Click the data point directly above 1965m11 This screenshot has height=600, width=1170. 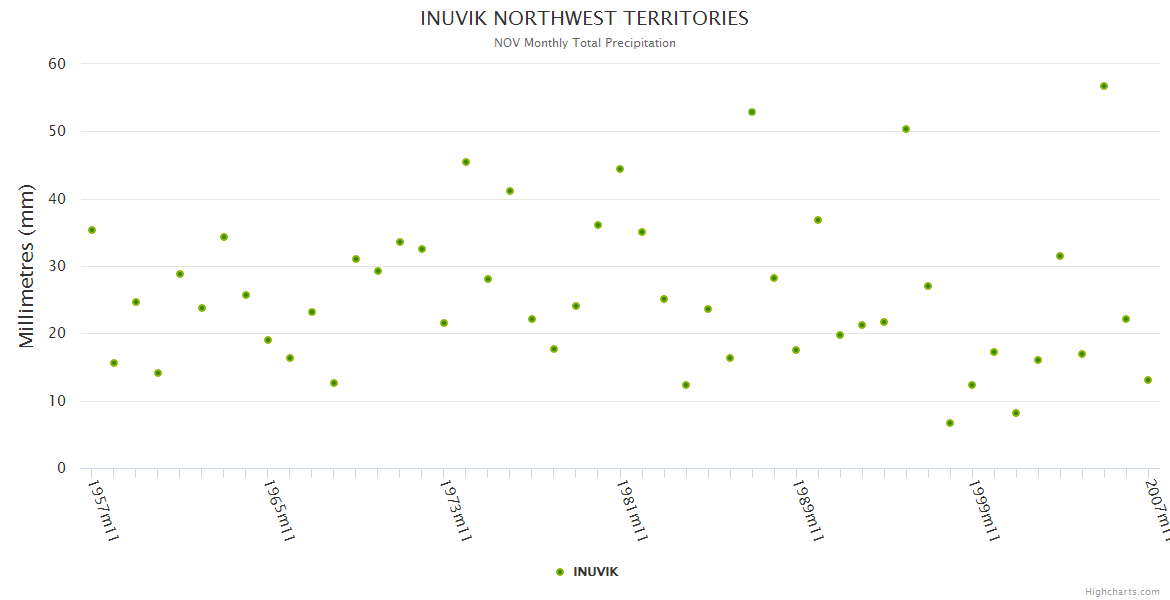268,340
